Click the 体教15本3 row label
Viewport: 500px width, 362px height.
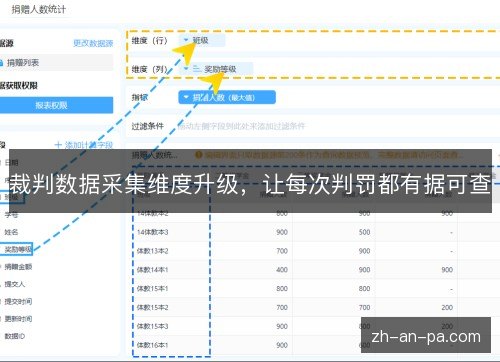click(x=153, y=326)
